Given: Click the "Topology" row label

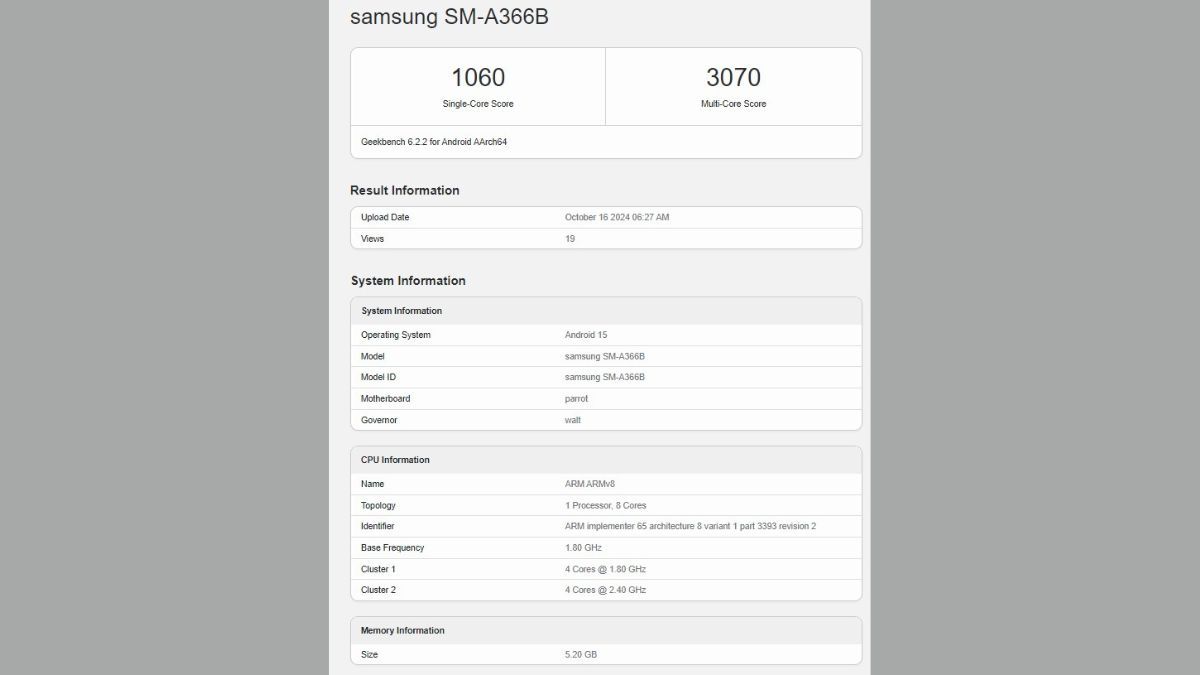Looking at the screenshot, I should coord(378,506).
